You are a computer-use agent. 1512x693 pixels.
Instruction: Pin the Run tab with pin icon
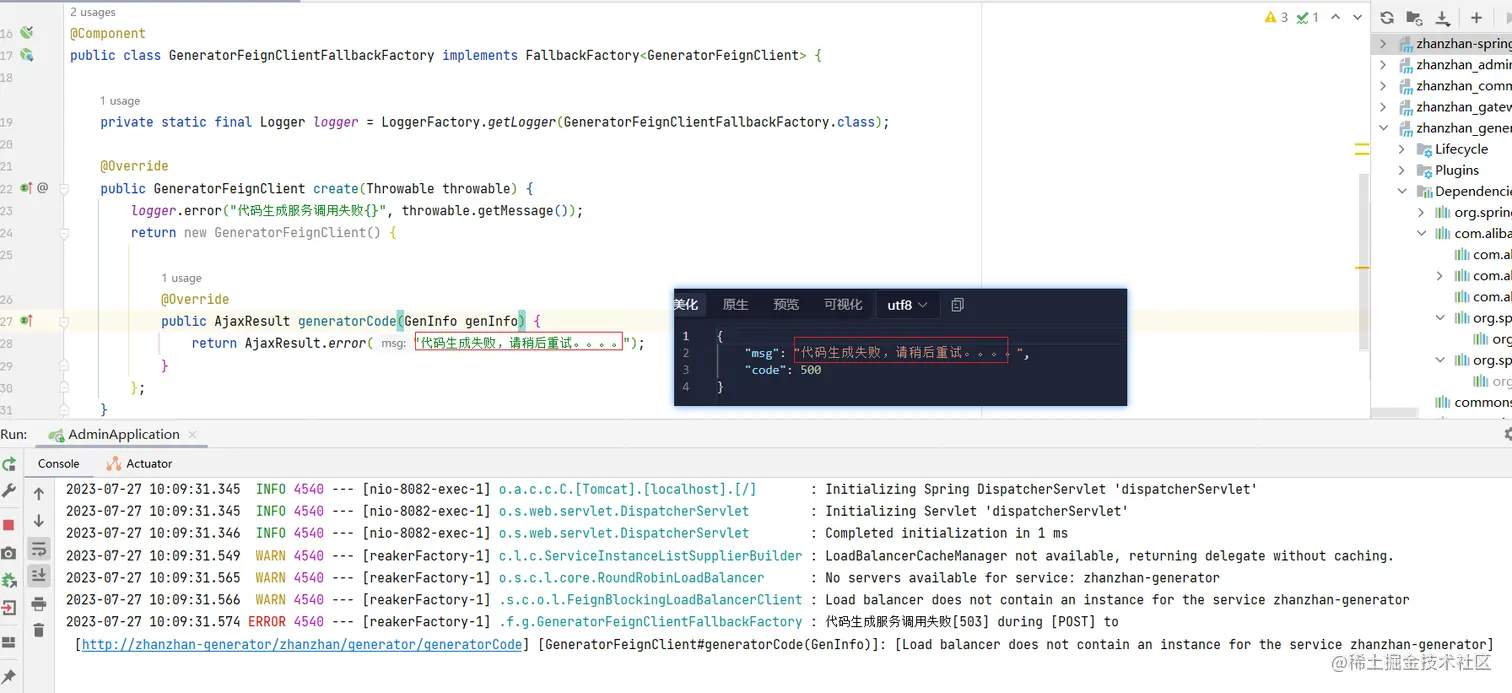pos(9,677)
